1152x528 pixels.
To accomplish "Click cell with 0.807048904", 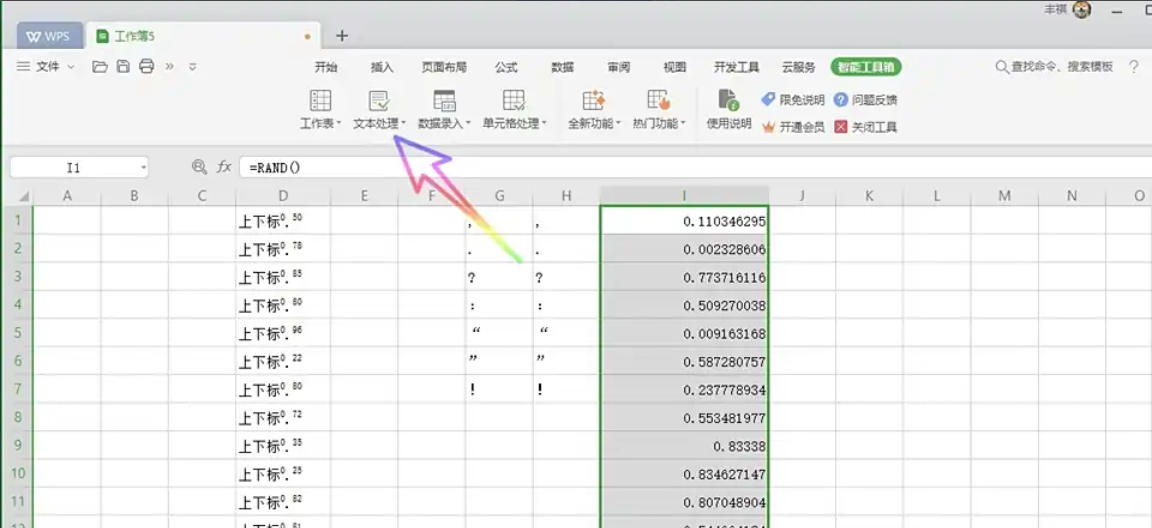I will click(684, 502).
